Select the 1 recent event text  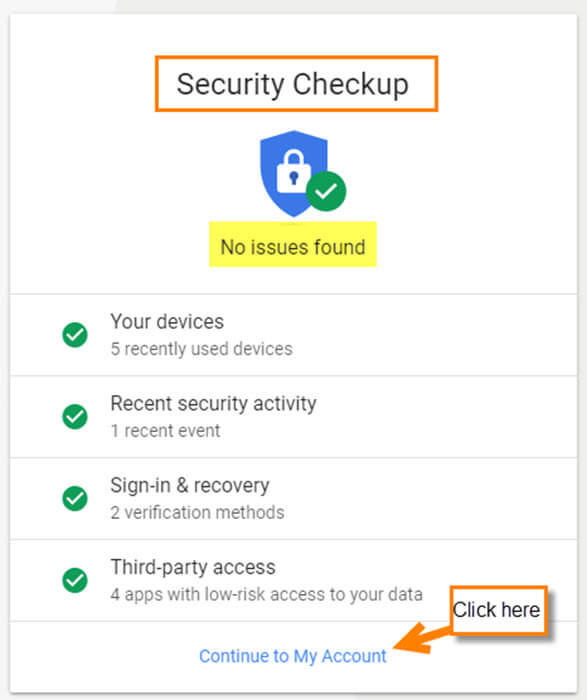click(165, 431)
